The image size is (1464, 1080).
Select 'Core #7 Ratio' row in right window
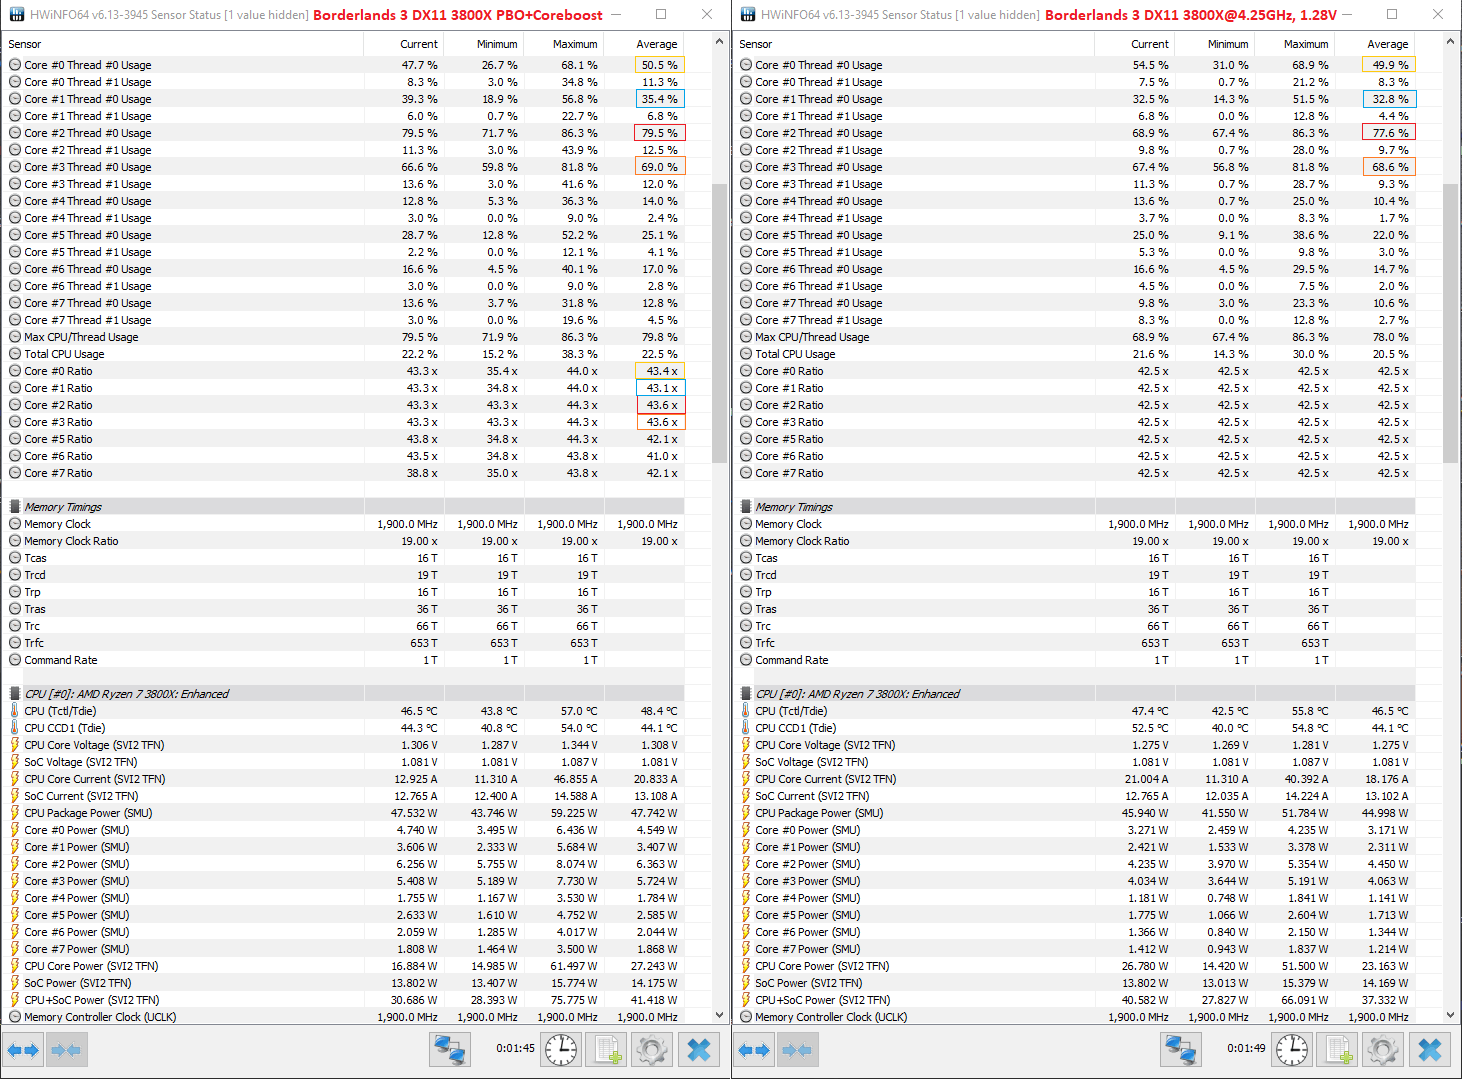coord(1075,473)
